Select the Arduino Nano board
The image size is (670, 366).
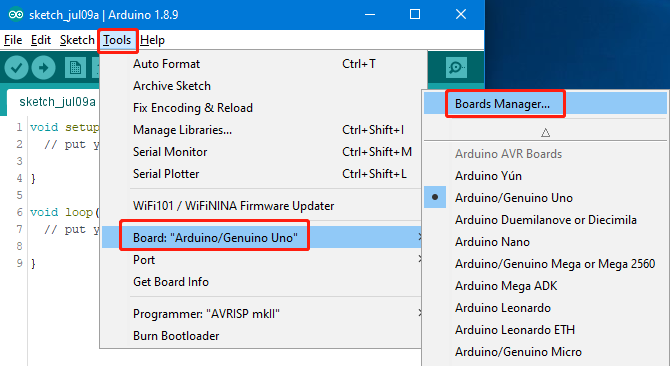coord(545,242)
